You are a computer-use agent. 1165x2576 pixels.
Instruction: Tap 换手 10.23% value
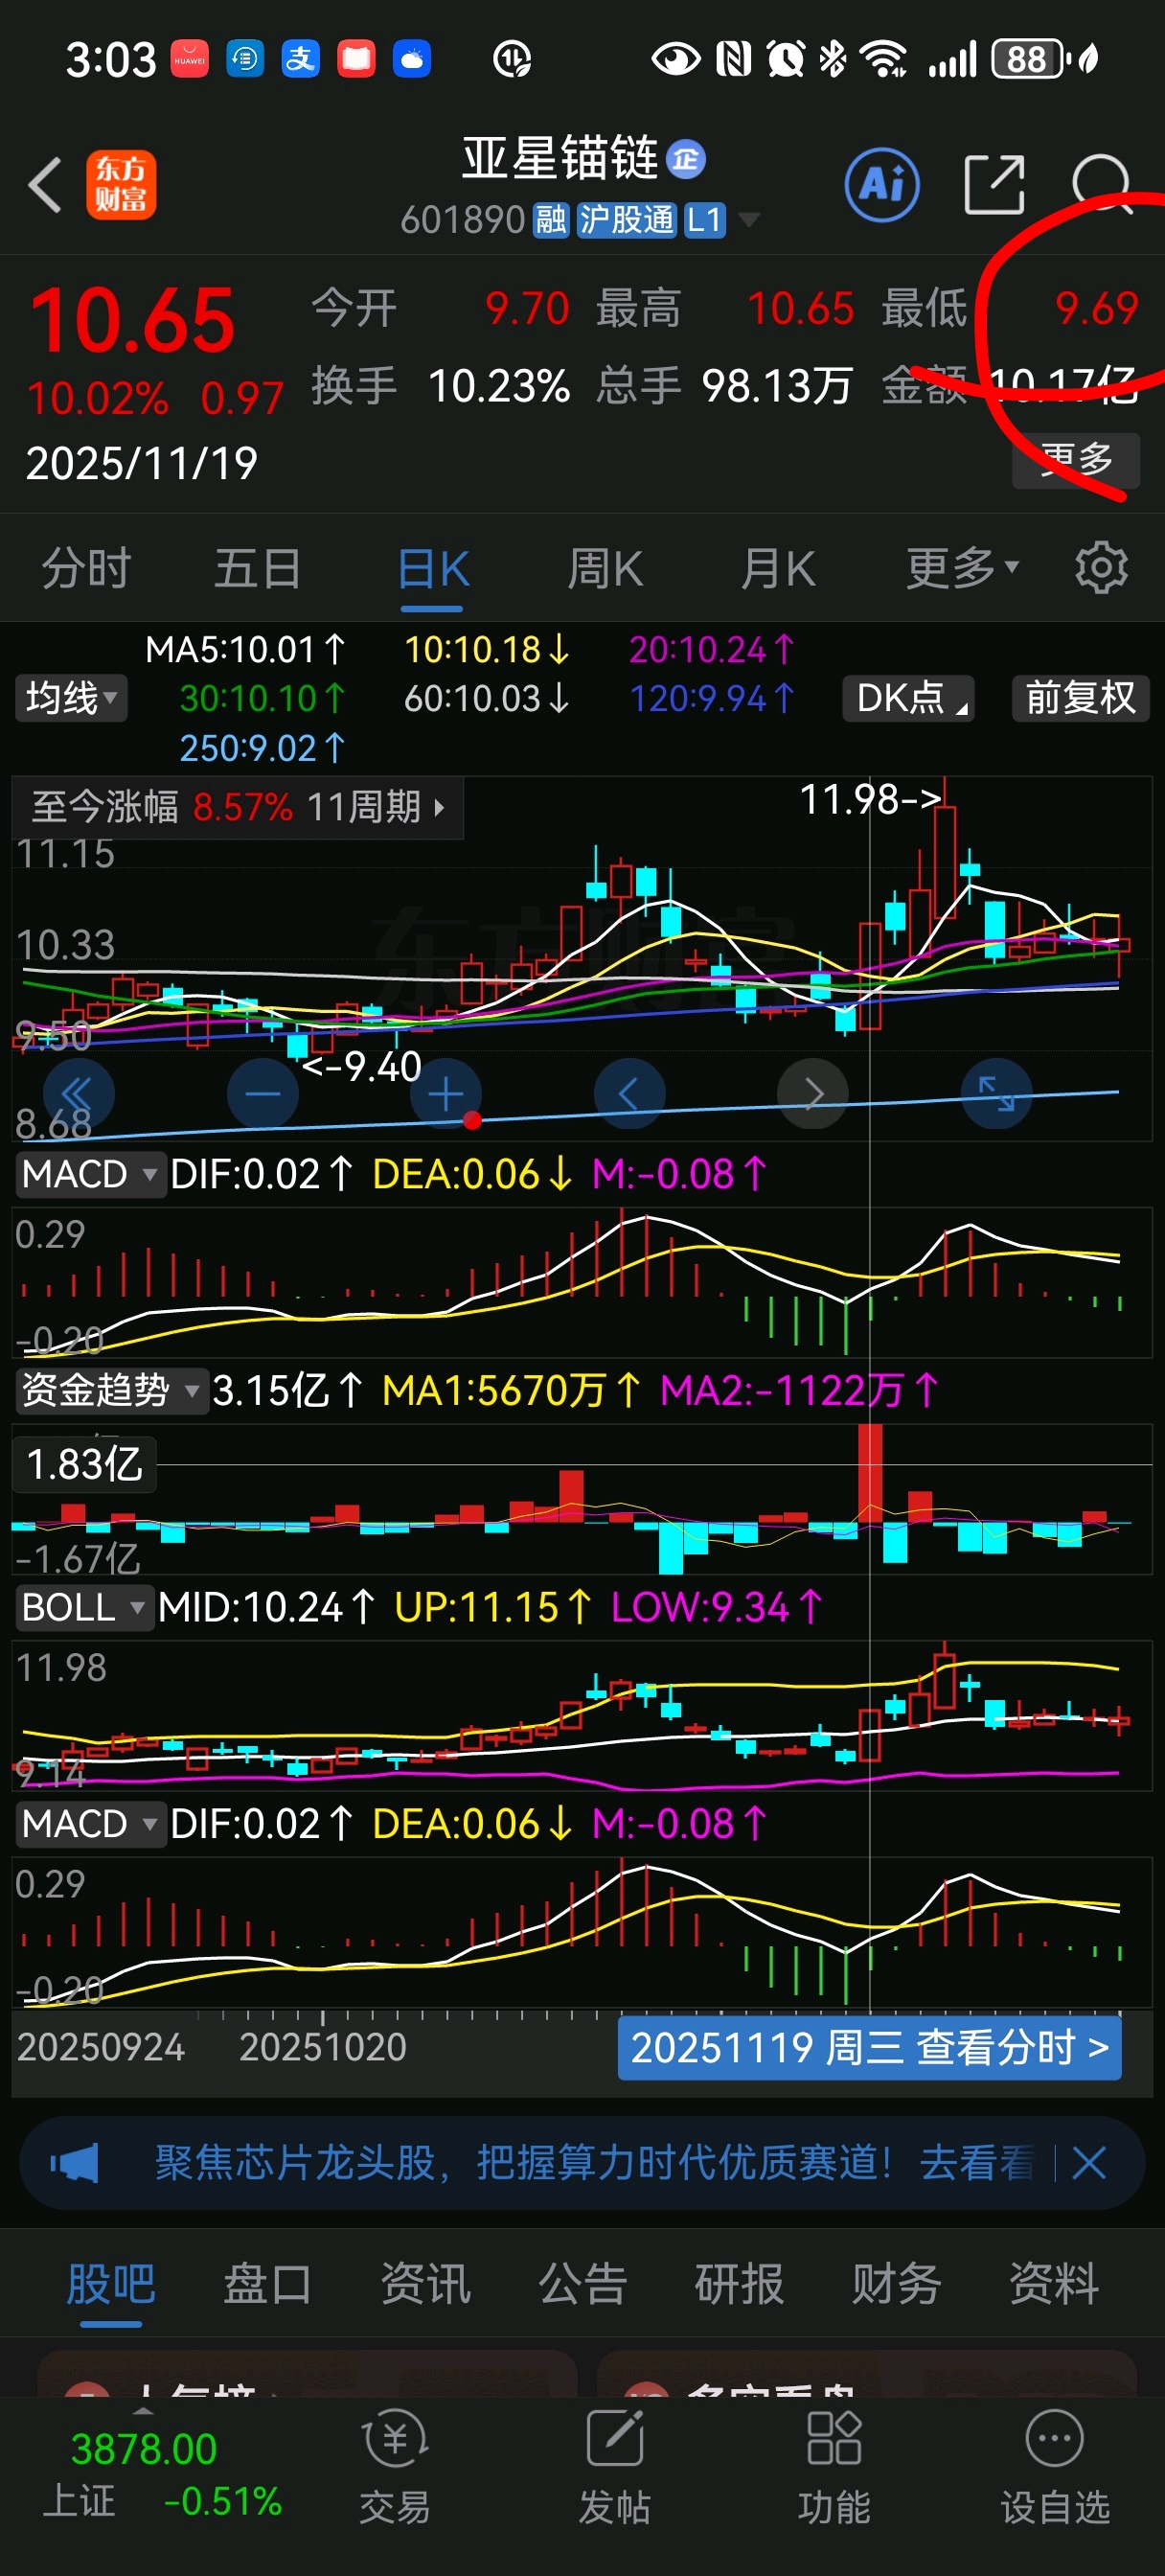[x=499, y=385]
